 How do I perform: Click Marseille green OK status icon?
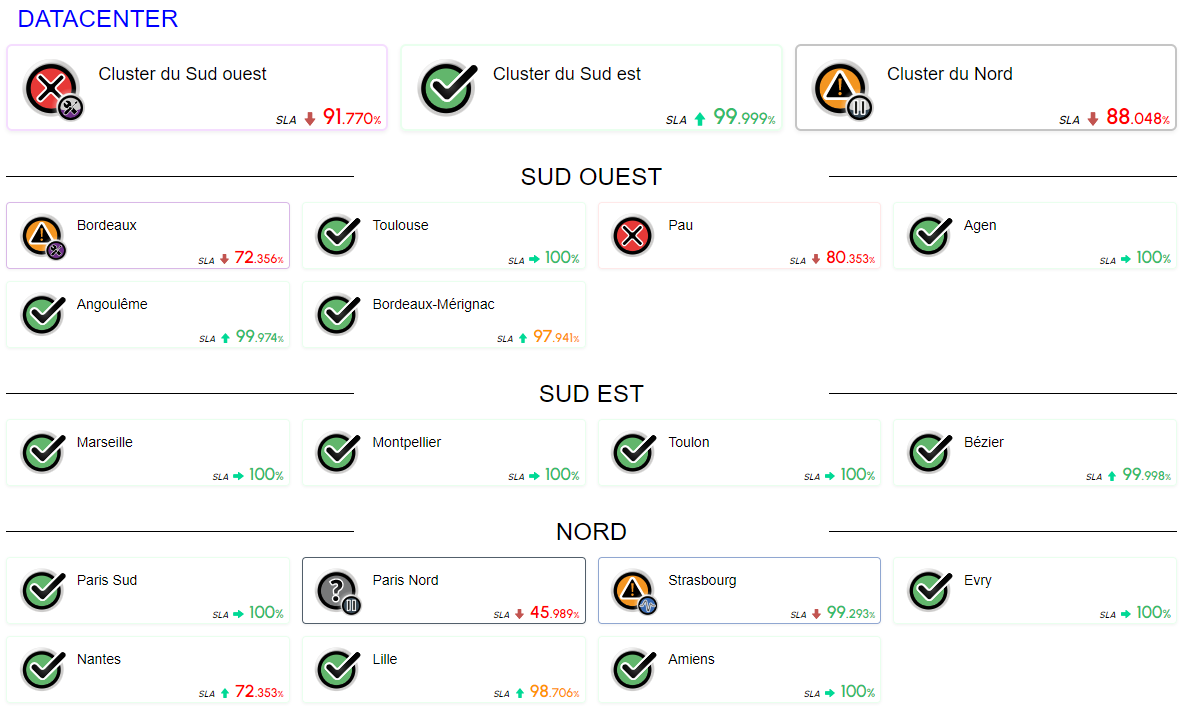(41, 453)
